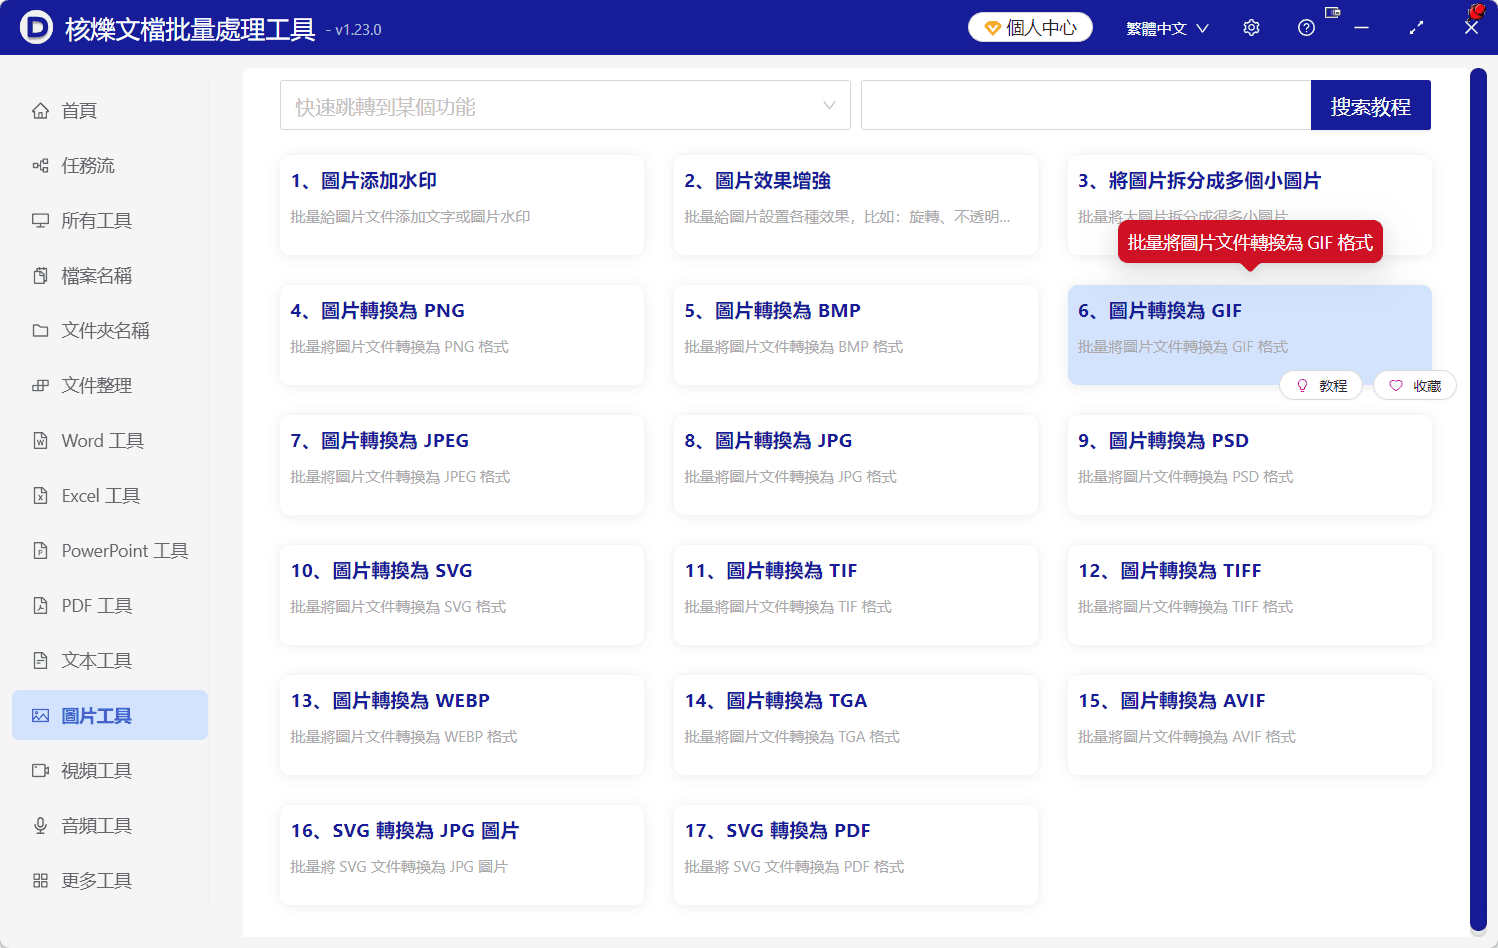Click the file icon beside 檔案名稱
1498x948 pixels.
tap(40, 275)
